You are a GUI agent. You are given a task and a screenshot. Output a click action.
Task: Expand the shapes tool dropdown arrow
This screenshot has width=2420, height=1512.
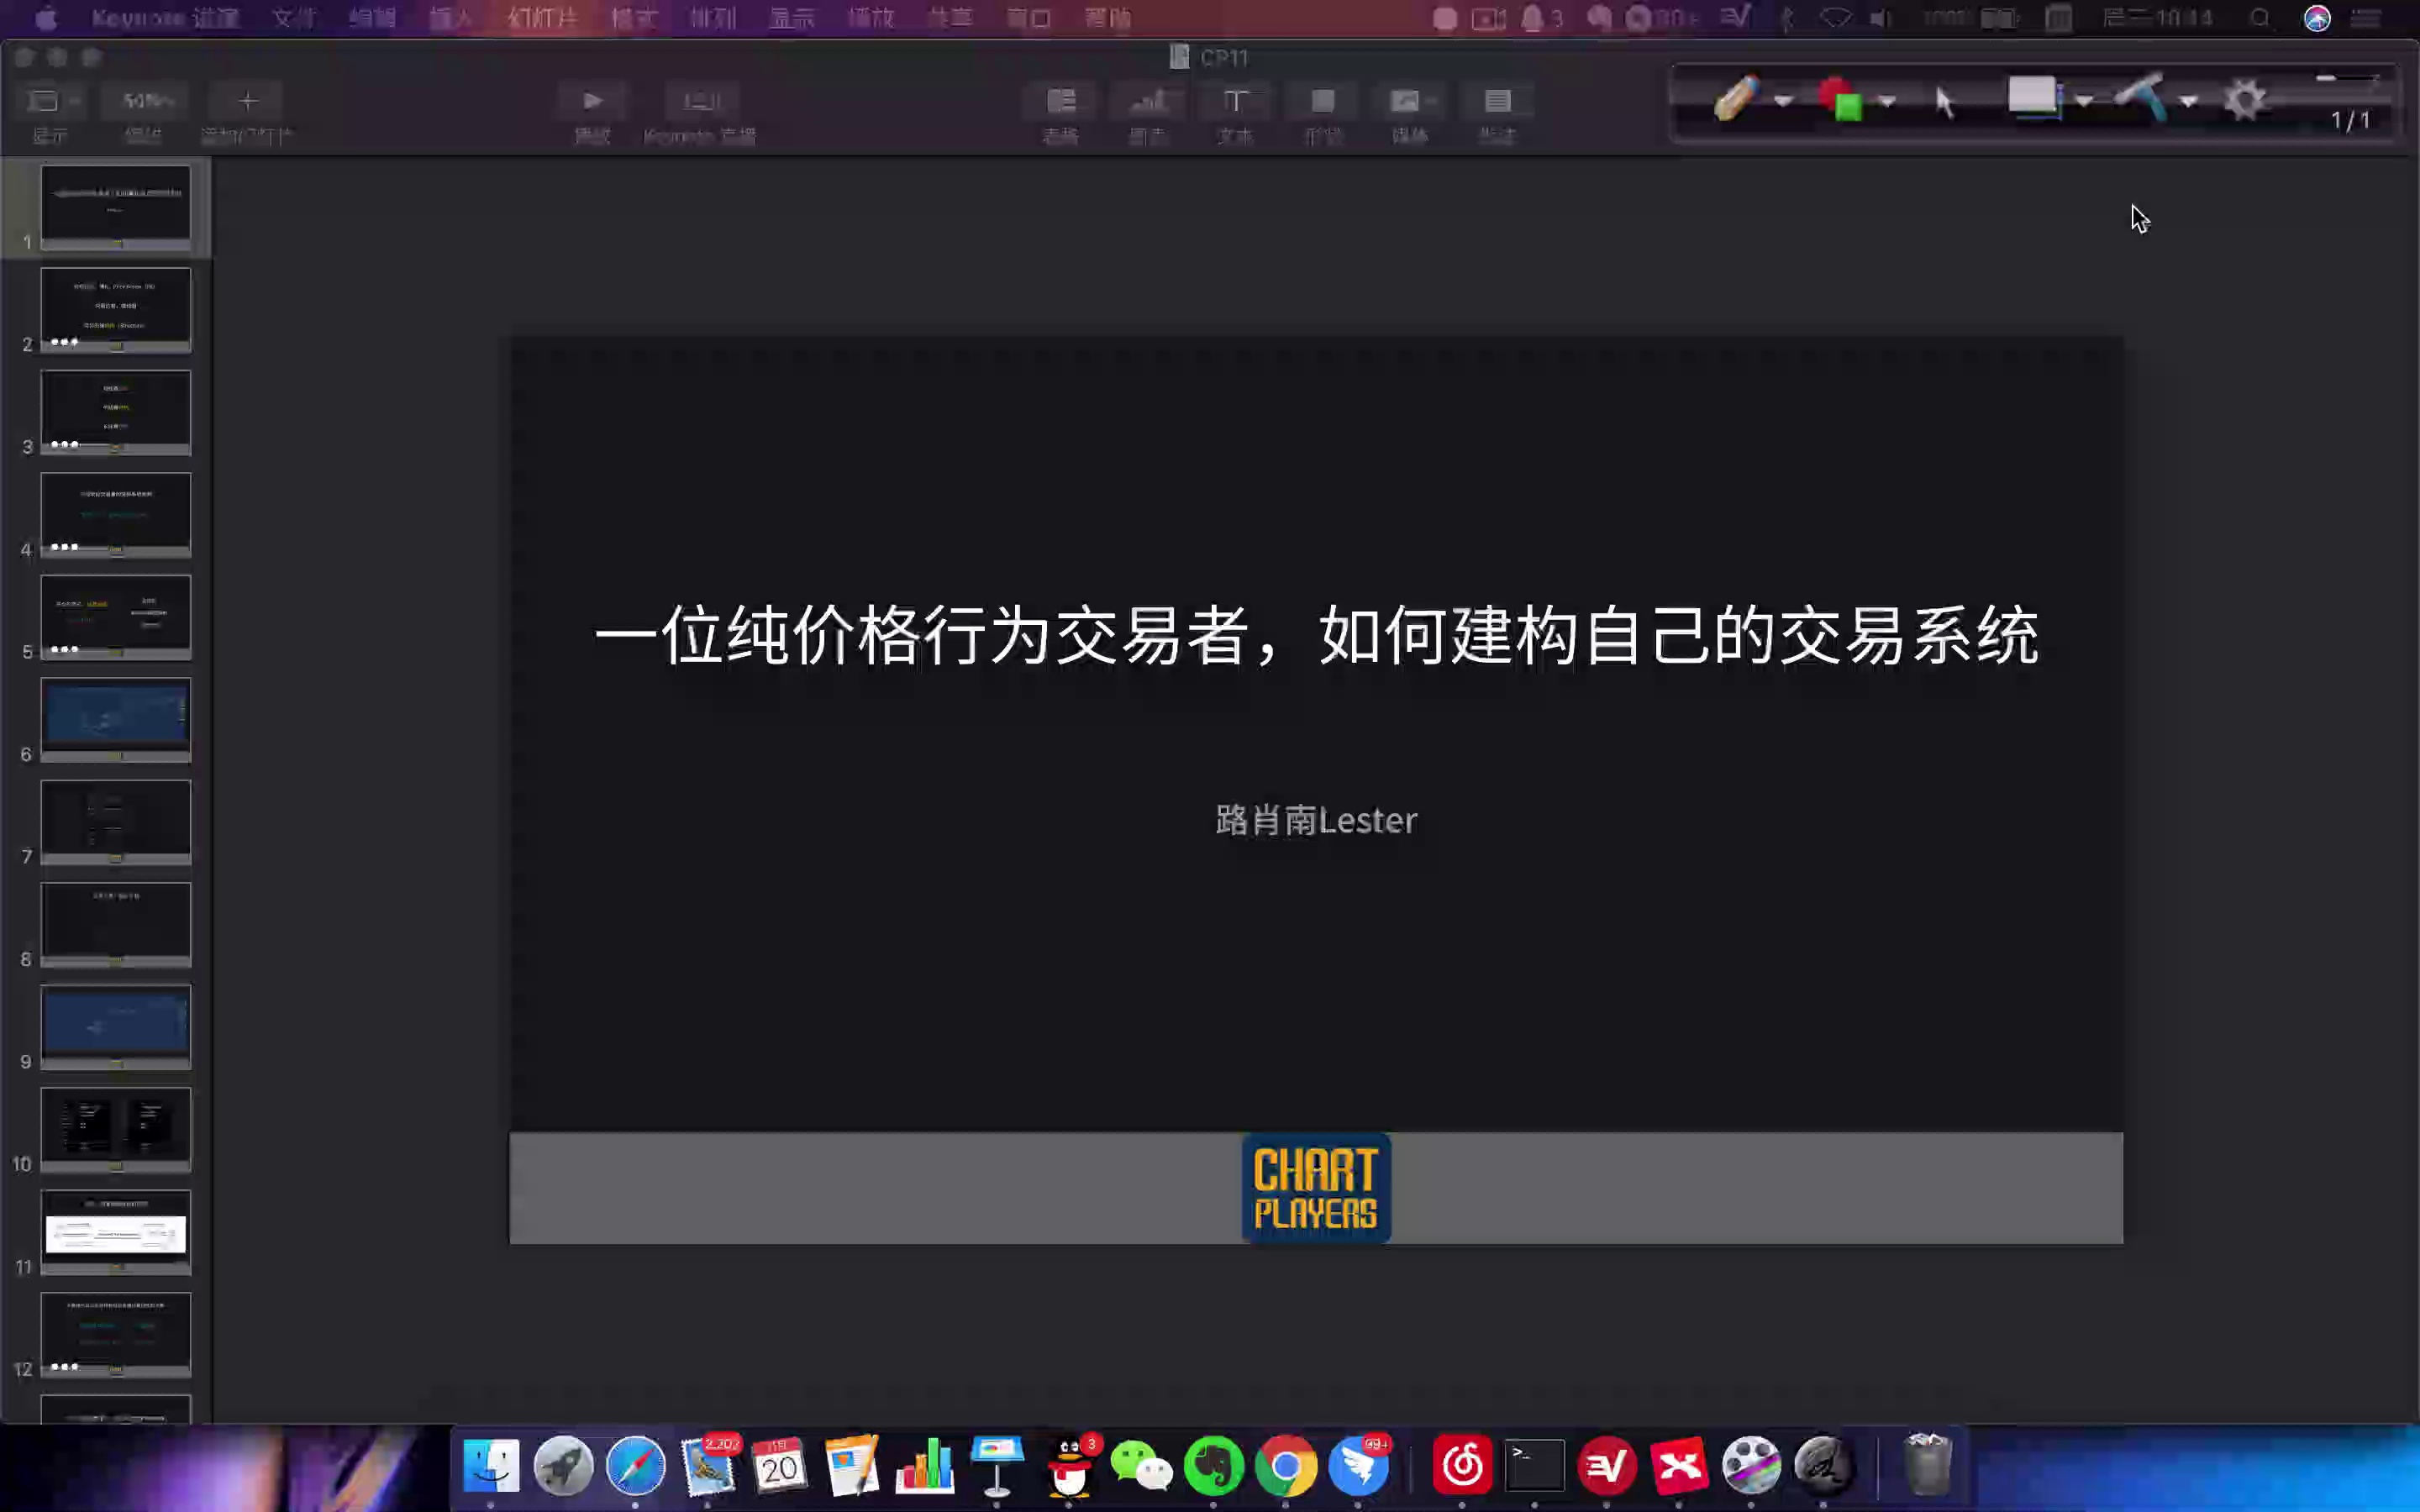tap(1887, 101)
